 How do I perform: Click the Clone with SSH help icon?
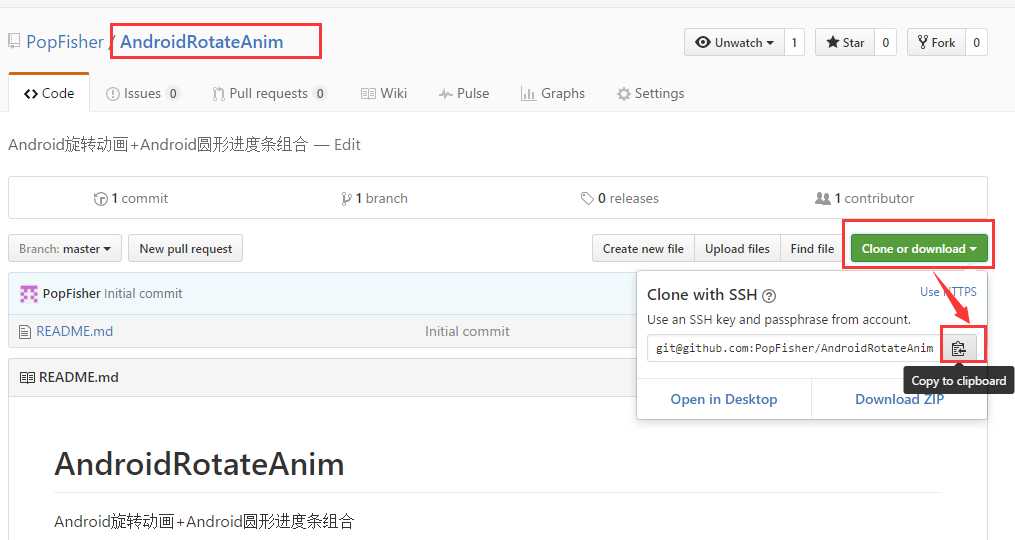[768, 296]
